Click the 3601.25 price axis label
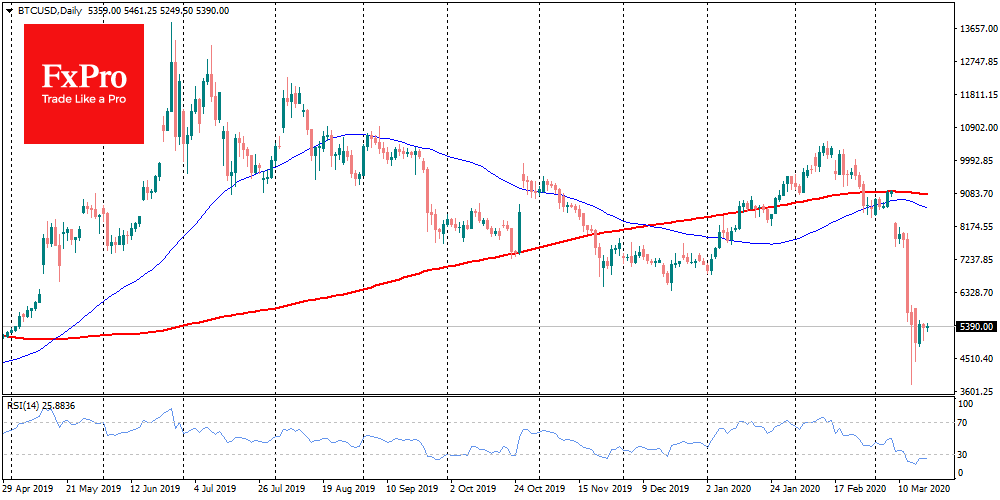 click(x=975, y=392)
